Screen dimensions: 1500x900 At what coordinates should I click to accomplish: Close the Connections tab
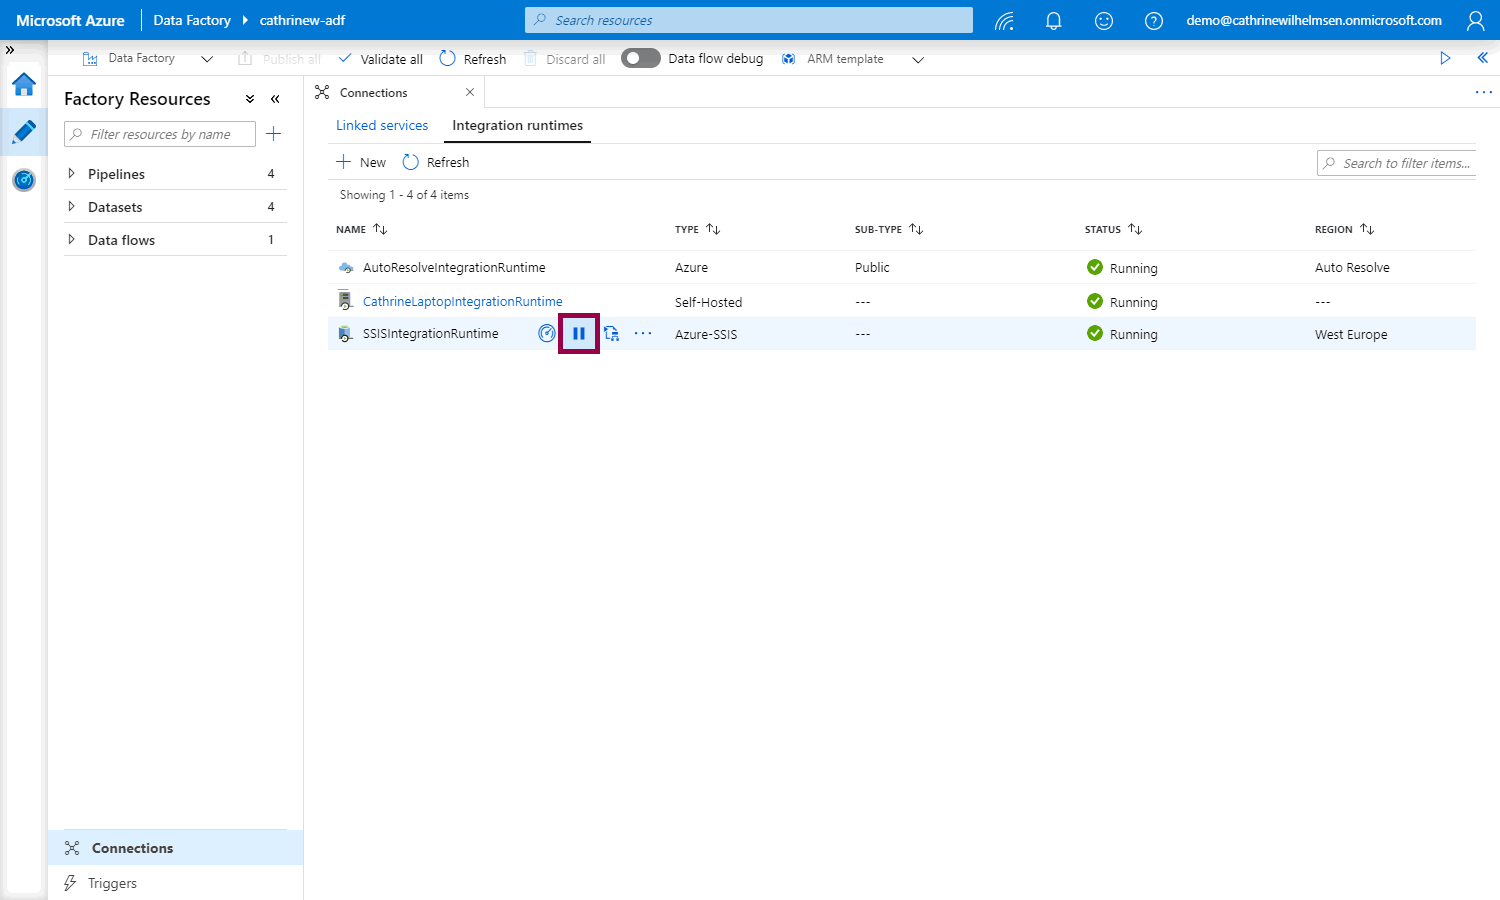[x=470, y=92]
